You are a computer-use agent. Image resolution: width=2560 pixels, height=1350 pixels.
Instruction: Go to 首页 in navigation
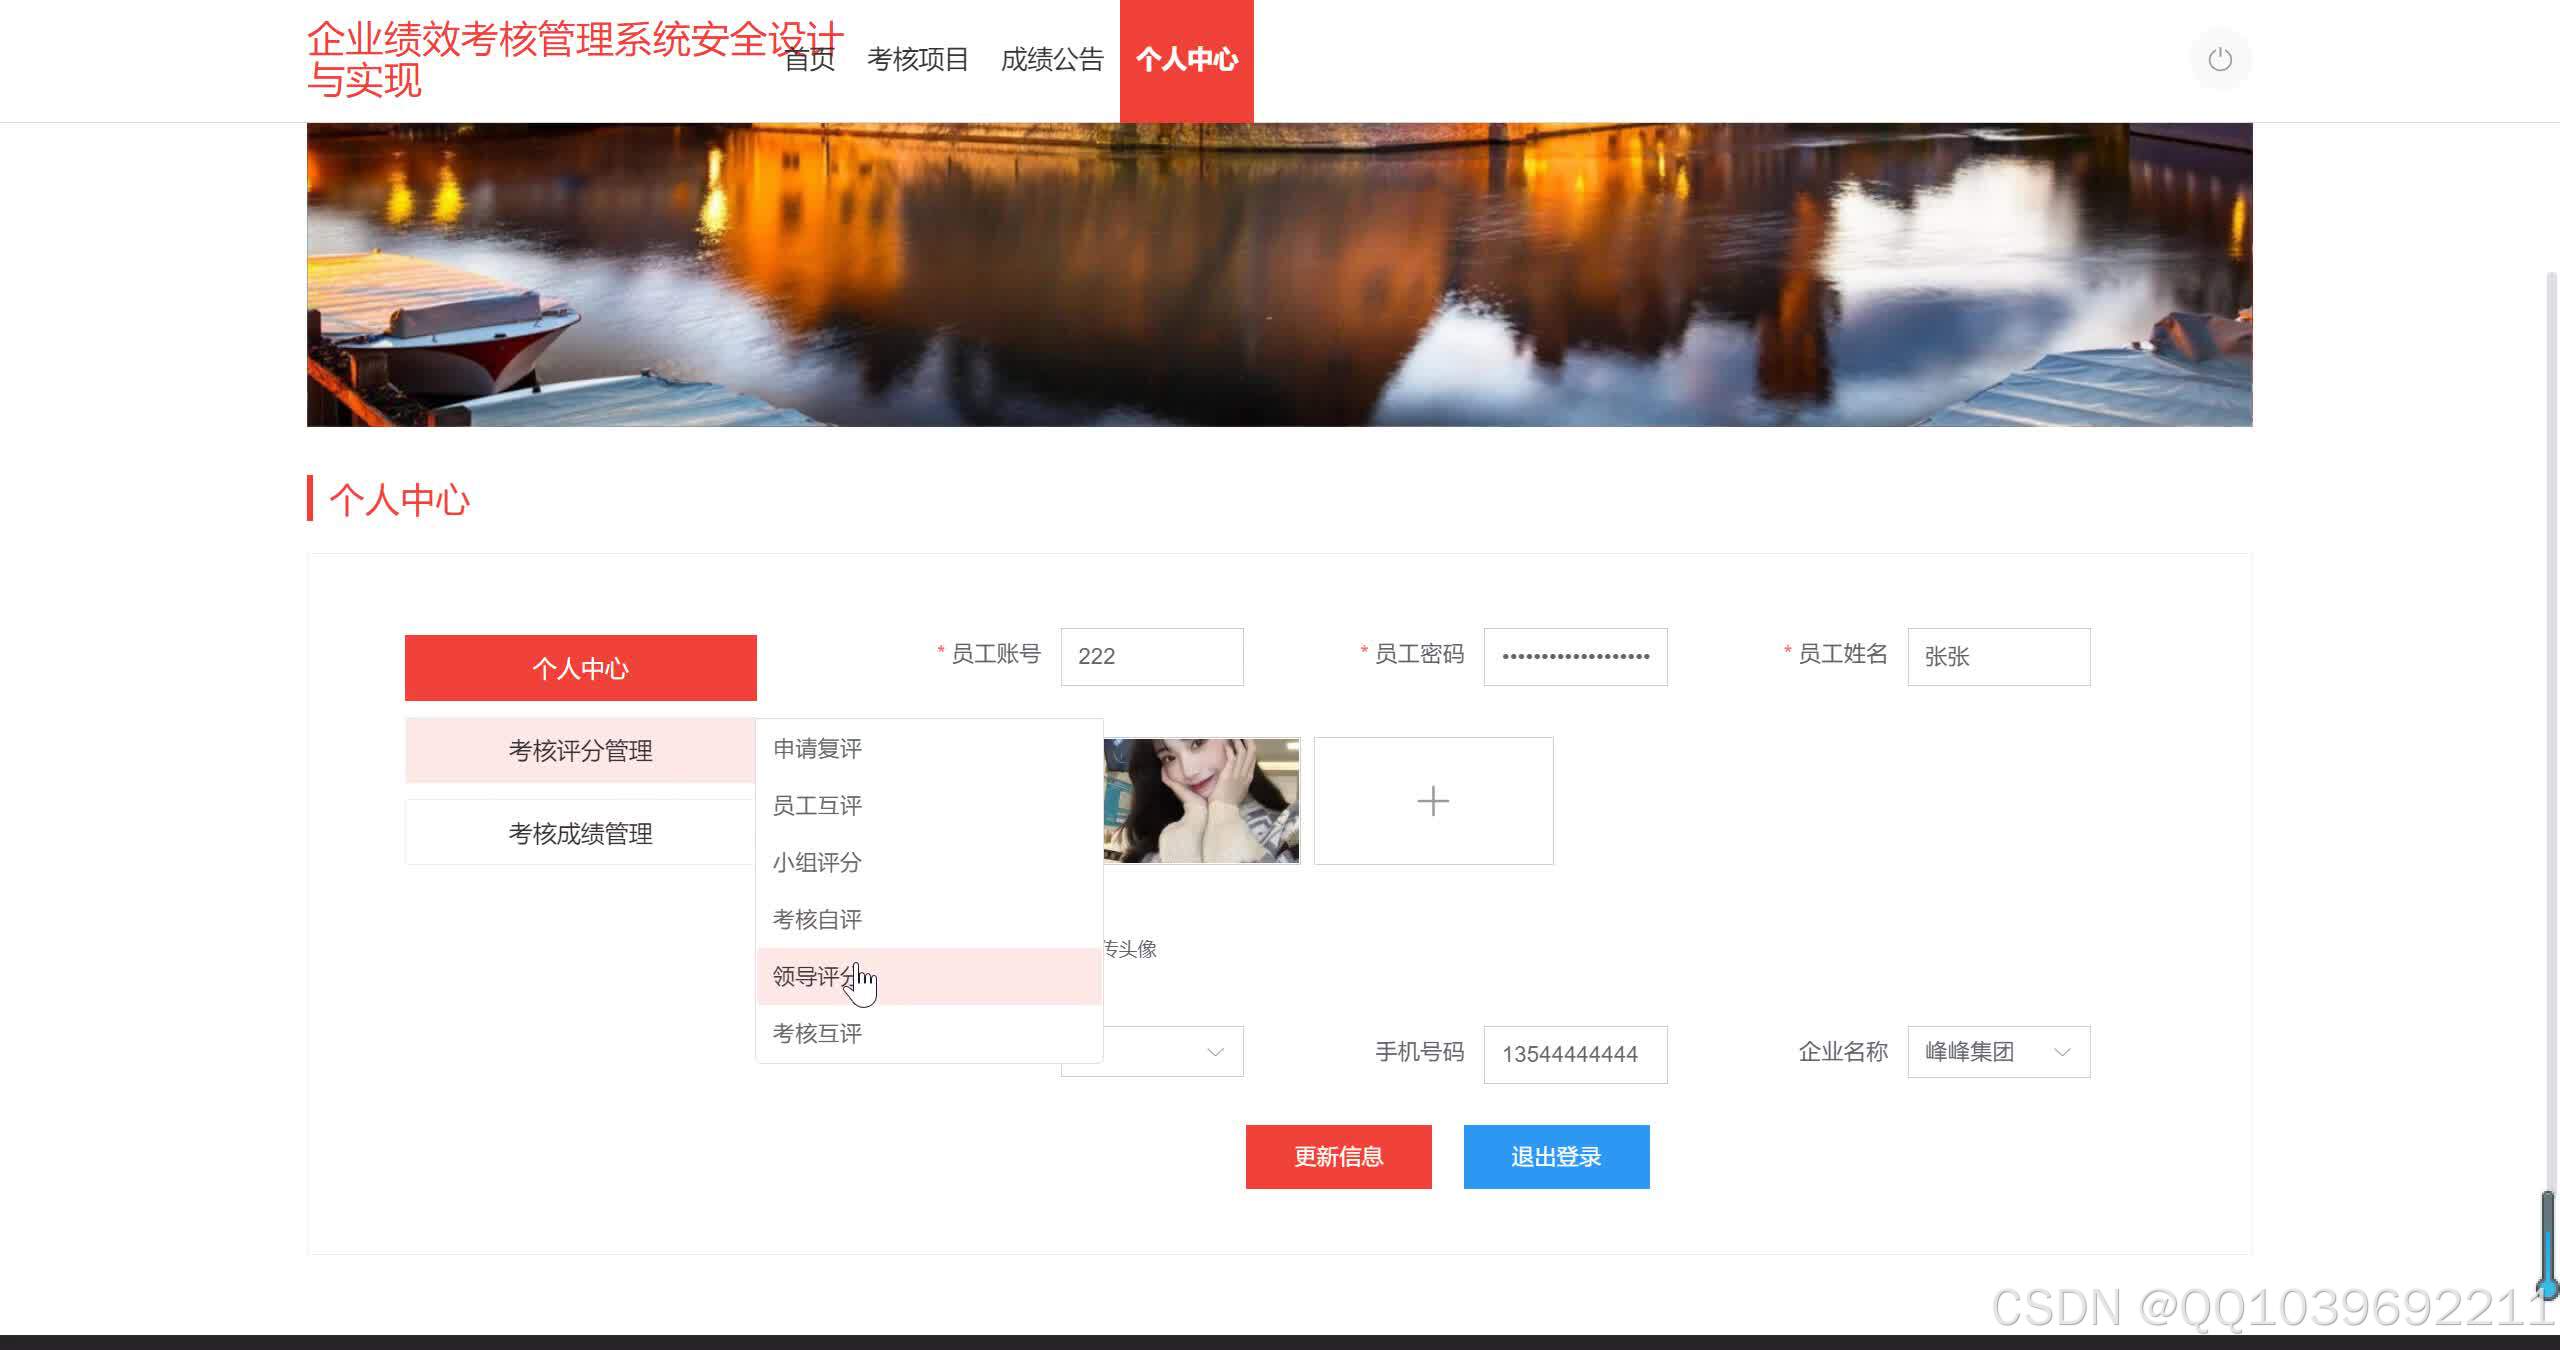click(x=810, y=60)
